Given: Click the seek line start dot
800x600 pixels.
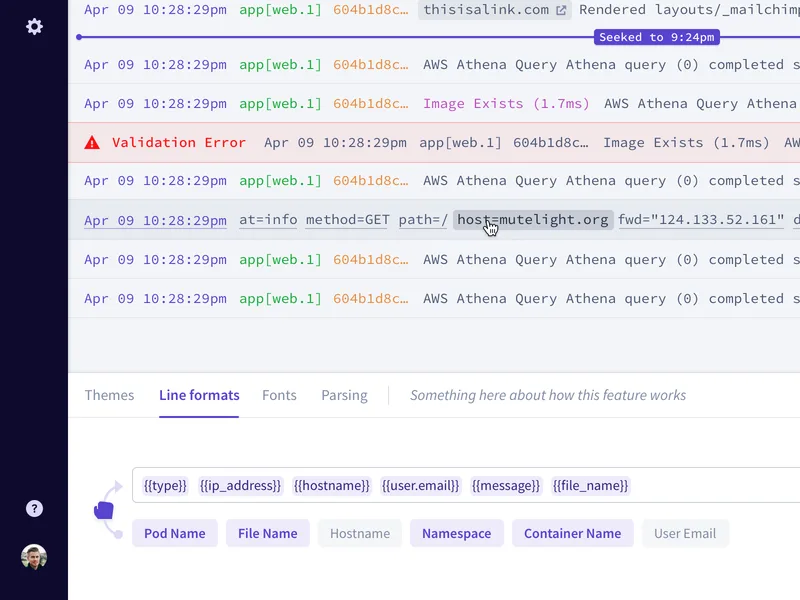Looking at the screenshot, I should (79, 37).
